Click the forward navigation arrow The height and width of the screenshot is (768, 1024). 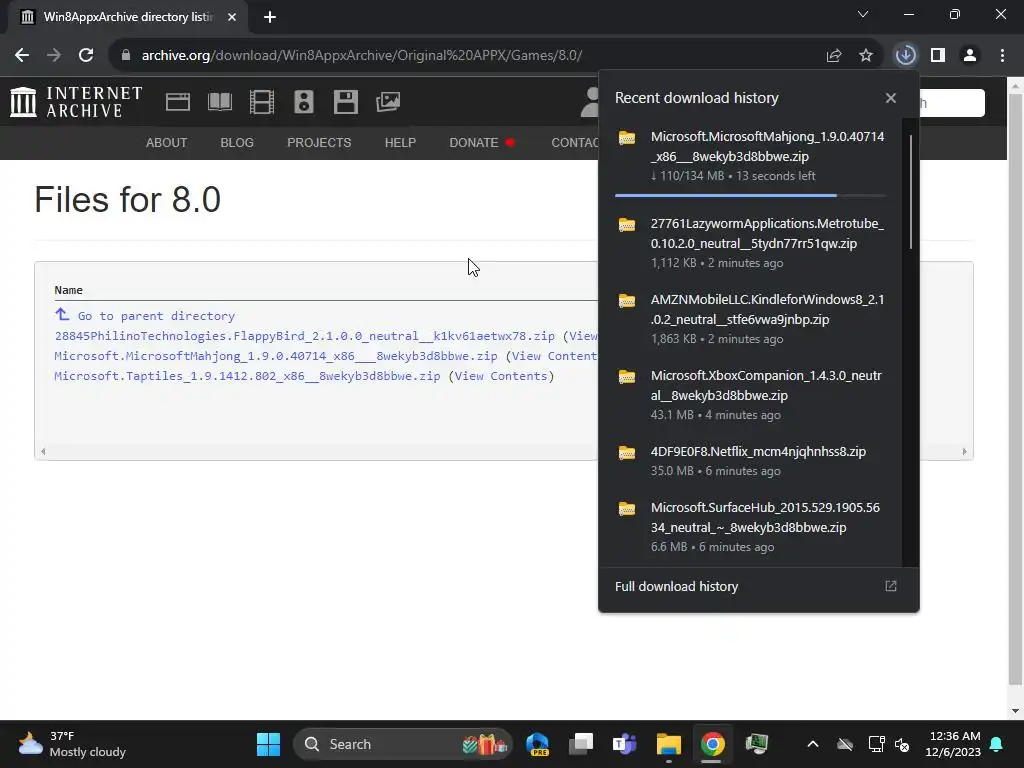pyautogui.click(x=54, y=55)
